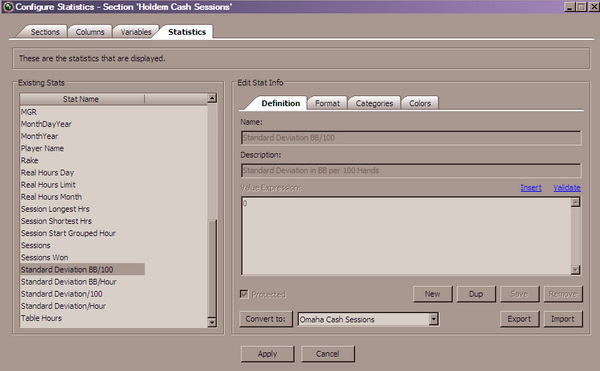The height and width of the screenshot is (371, 600).
Task: Click the Stat Name column header
Action: tap(82, 99)
